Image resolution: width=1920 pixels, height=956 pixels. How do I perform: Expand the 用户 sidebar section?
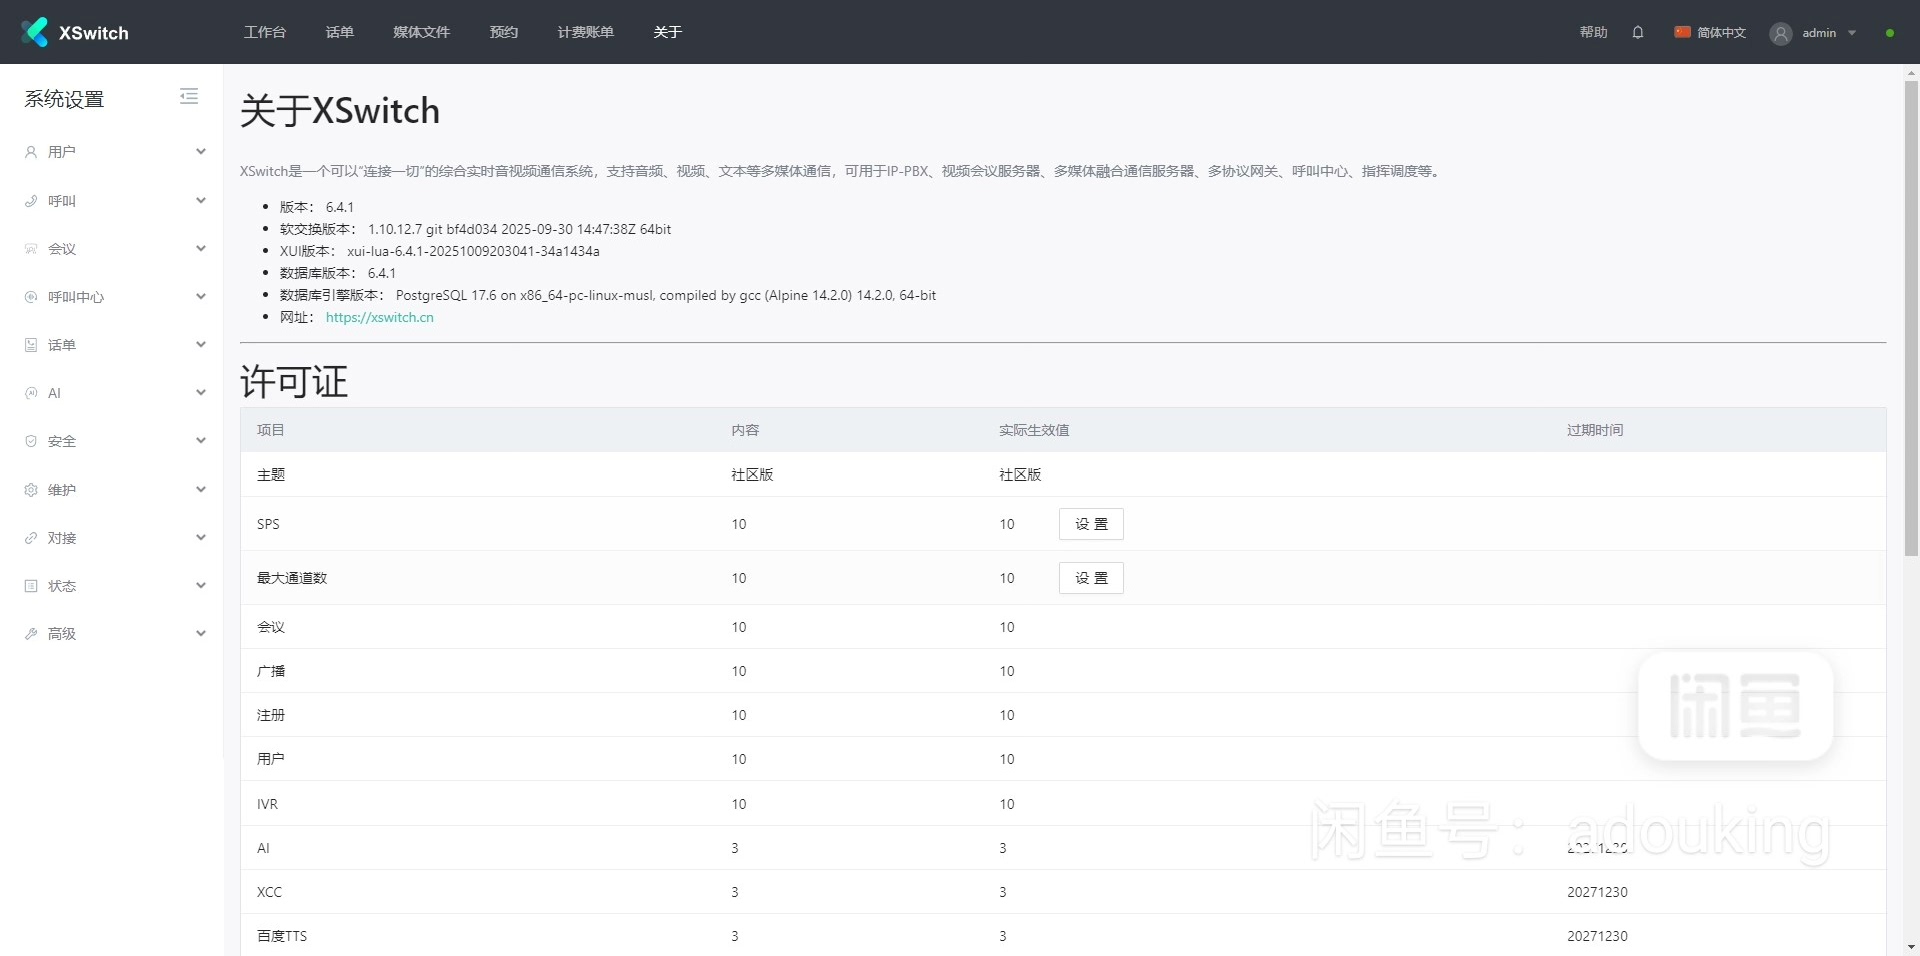(200, 152)
